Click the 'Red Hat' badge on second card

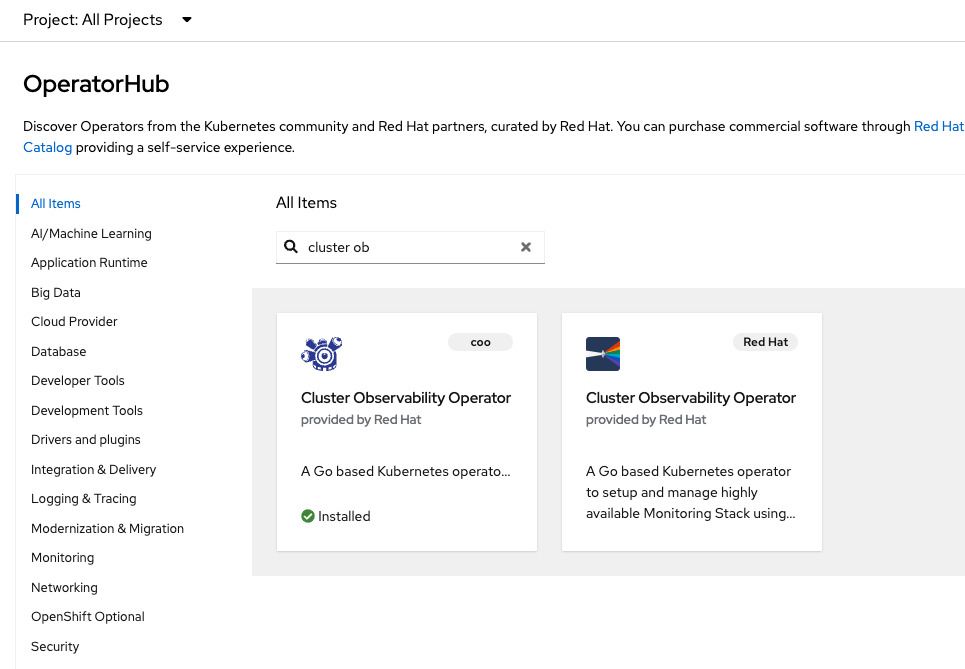pyautogui.click(x=765, y=342)
